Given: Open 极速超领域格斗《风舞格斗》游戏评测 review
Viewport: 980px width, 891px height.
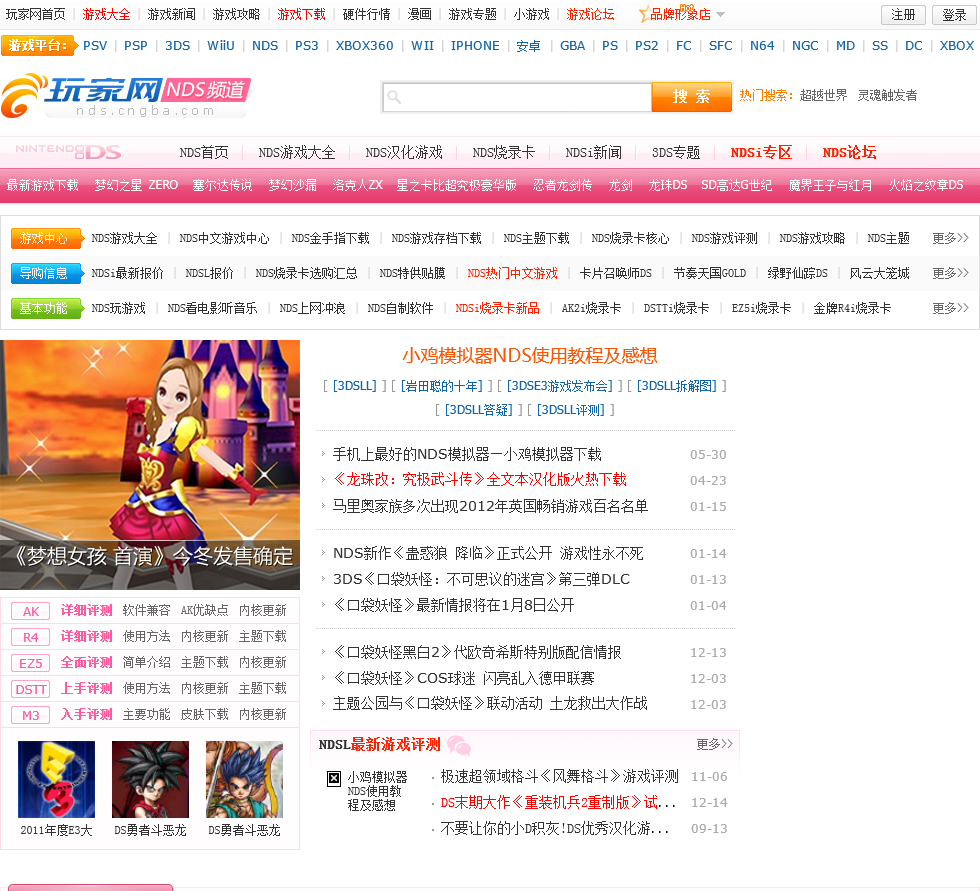Looking at the screenshot, I should (559, 777).
